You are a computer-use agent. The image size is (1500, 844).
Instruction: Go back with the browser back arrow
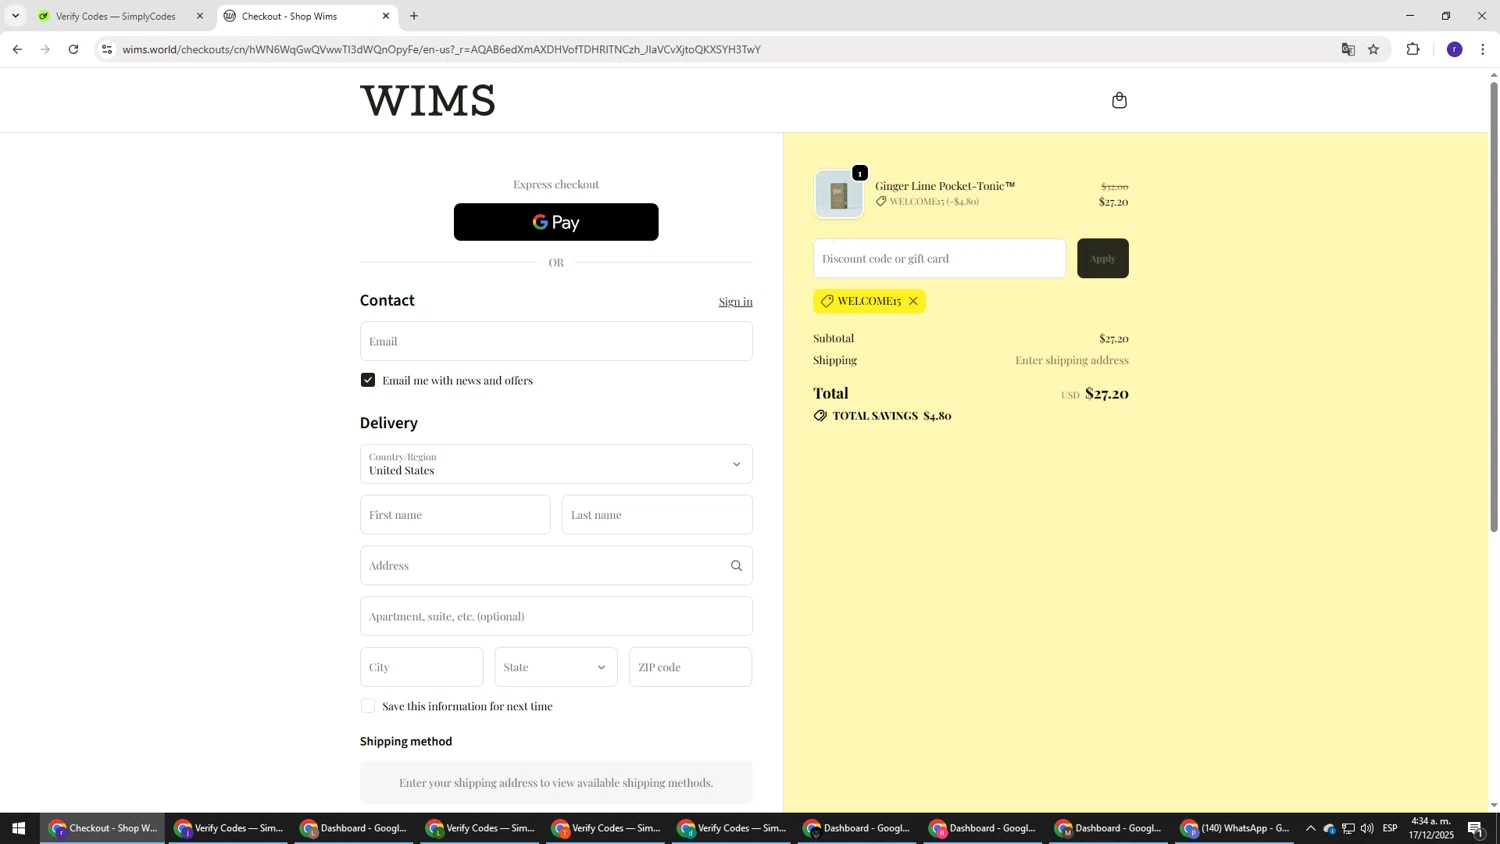pos(17,49)
